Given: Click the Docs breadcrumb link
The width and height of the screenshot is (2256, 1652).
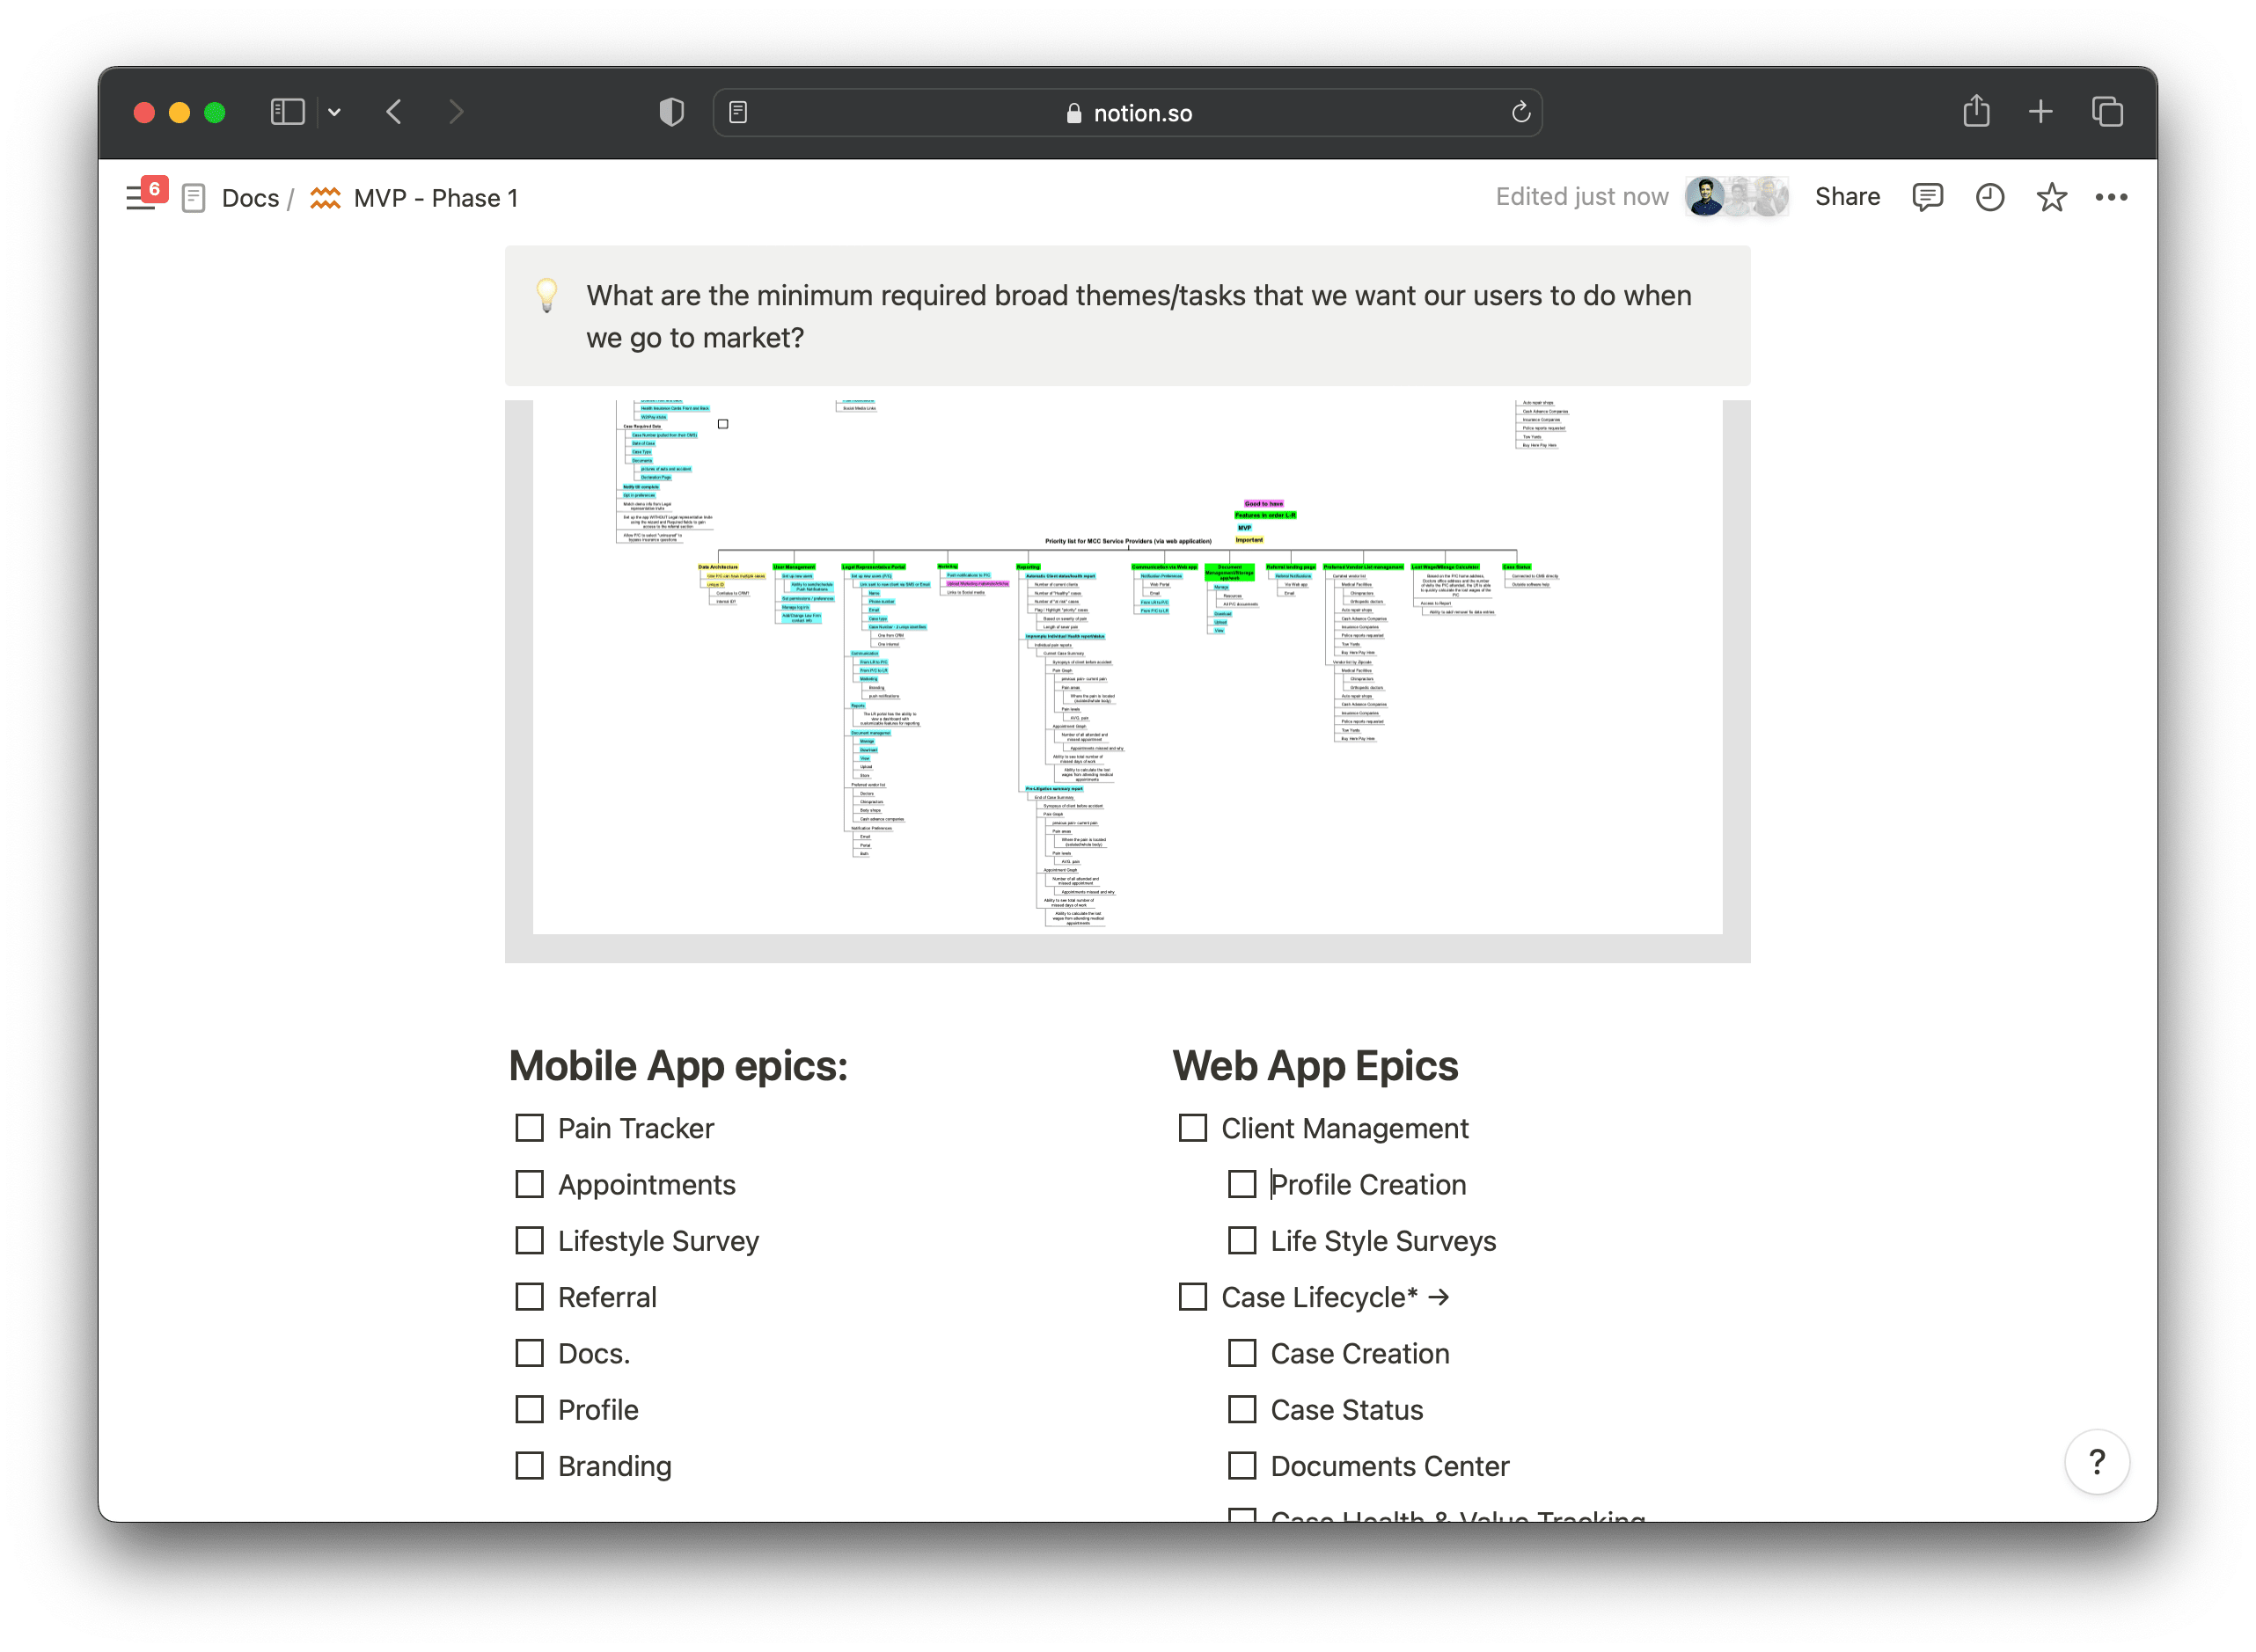Looking at the screenshot, I should (x=250, y=198).
